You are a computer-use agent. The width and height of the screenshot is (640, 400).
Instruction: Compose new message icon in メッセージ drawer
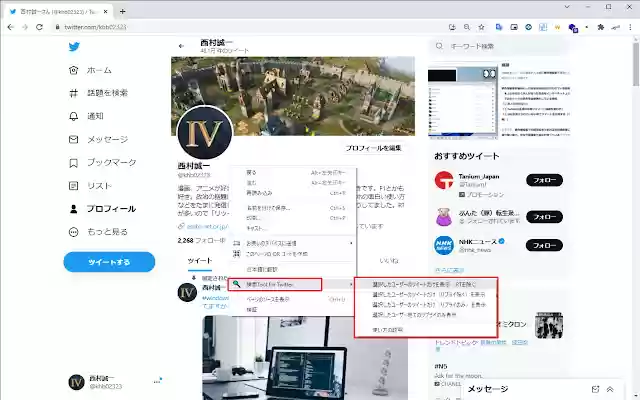[595, 389]
